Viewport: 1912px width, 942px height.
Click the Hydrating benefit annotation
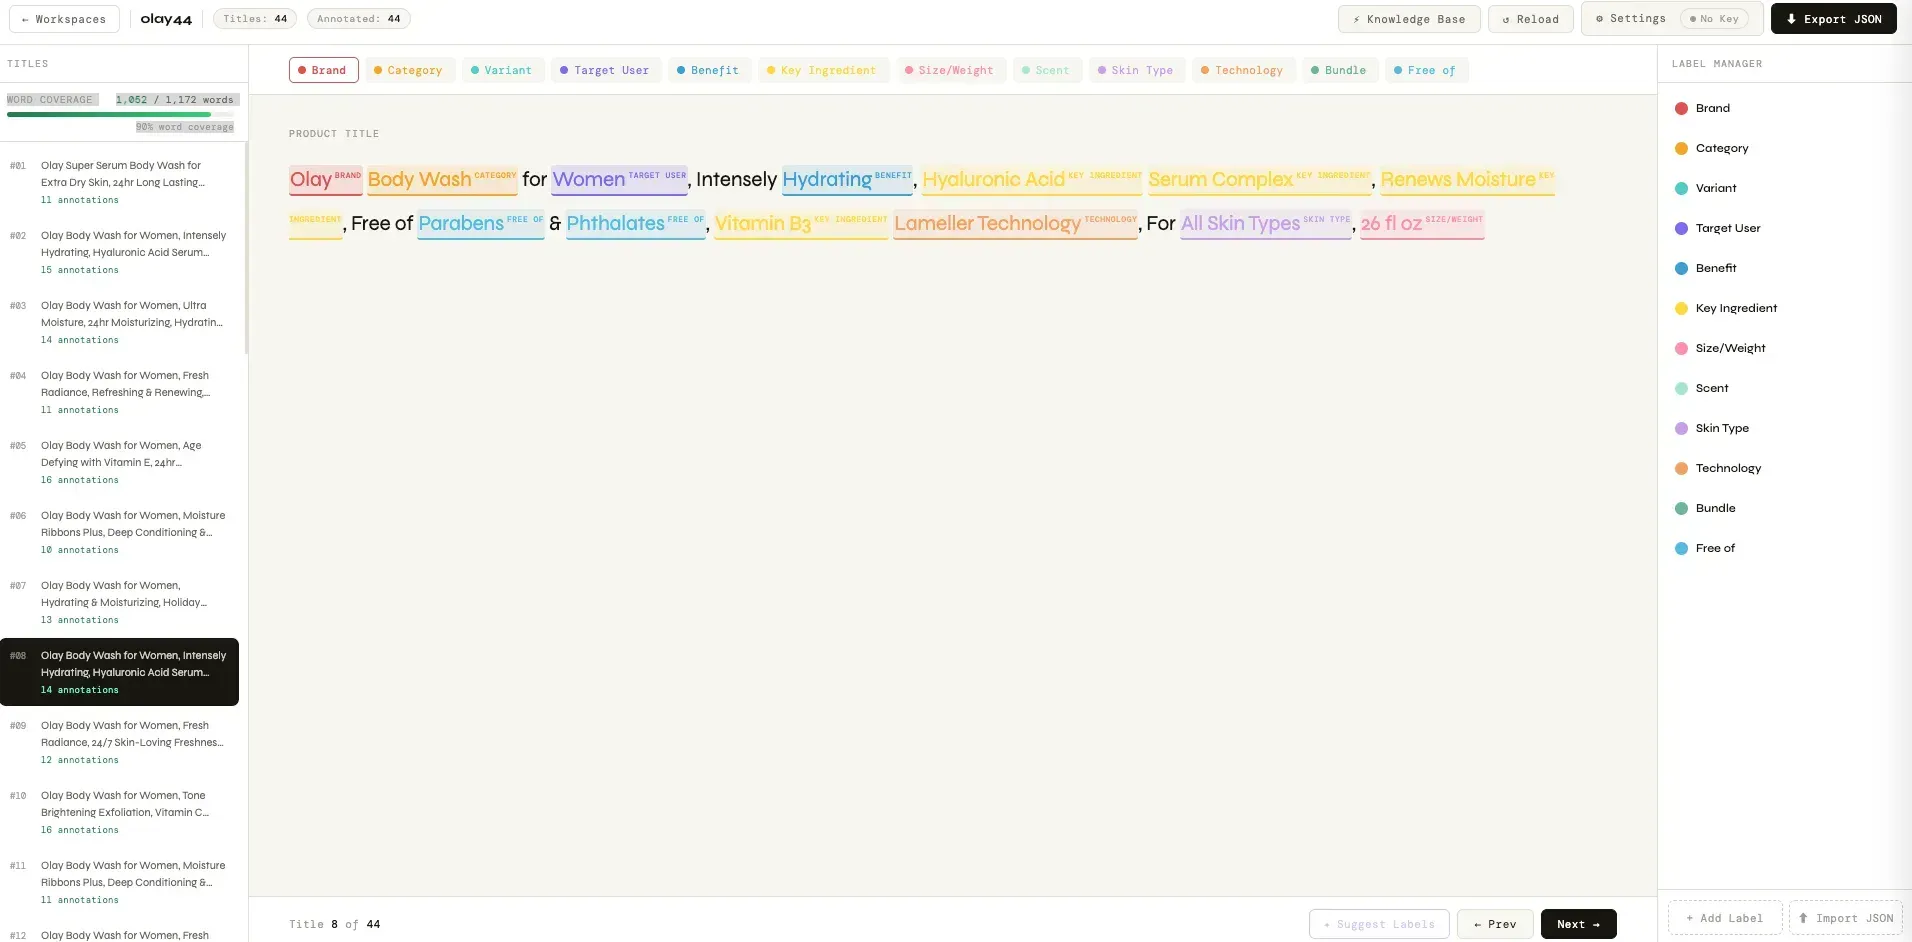coord(847,180)
